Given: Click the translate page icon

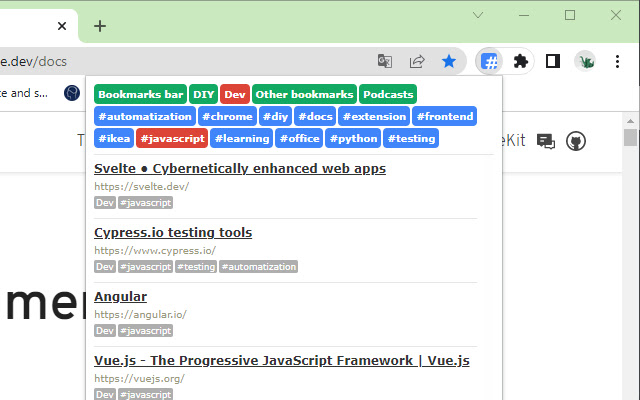Looking at the screenshot, I should (384, 62).
